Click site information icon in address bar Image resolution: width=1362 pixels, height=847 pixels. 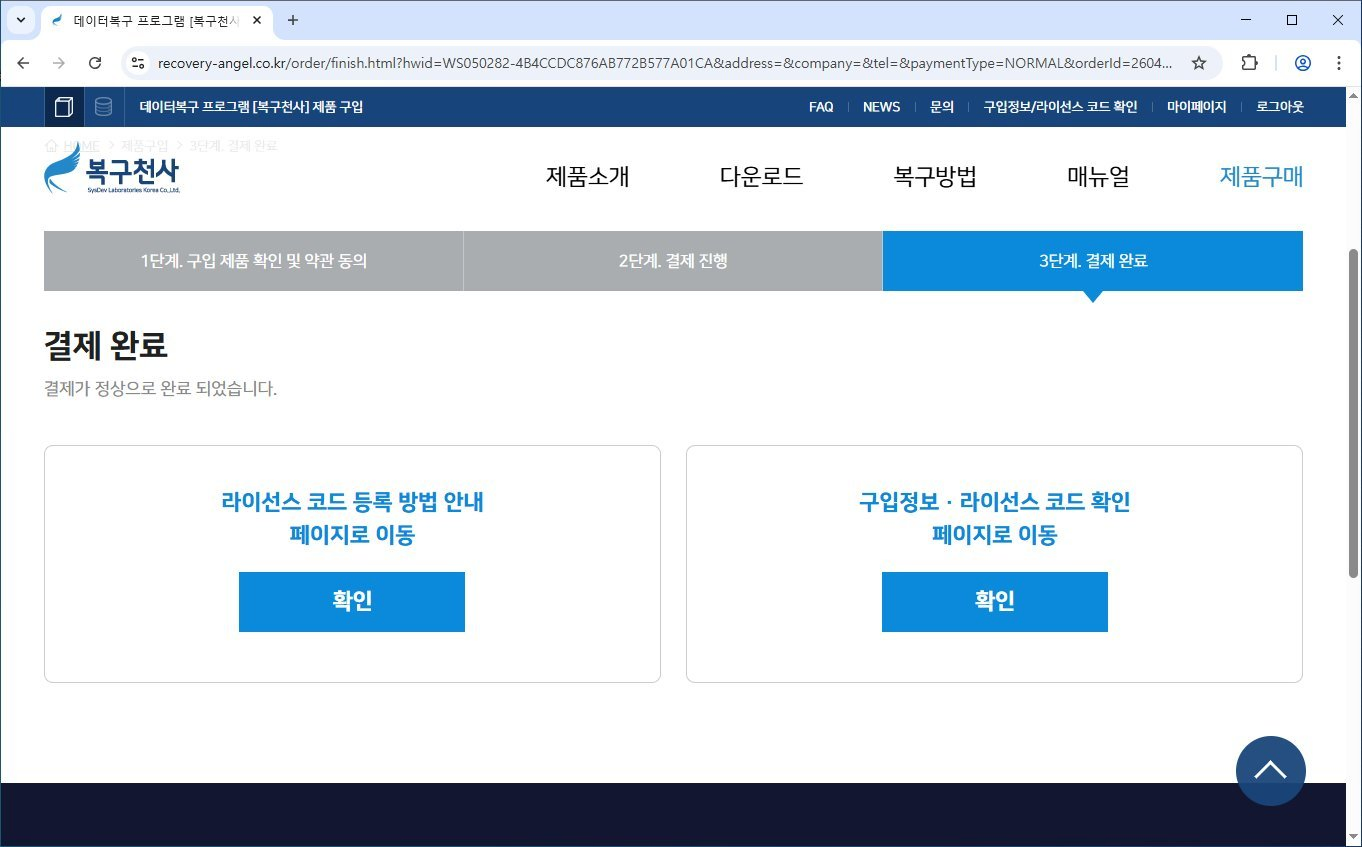(139, 63)
